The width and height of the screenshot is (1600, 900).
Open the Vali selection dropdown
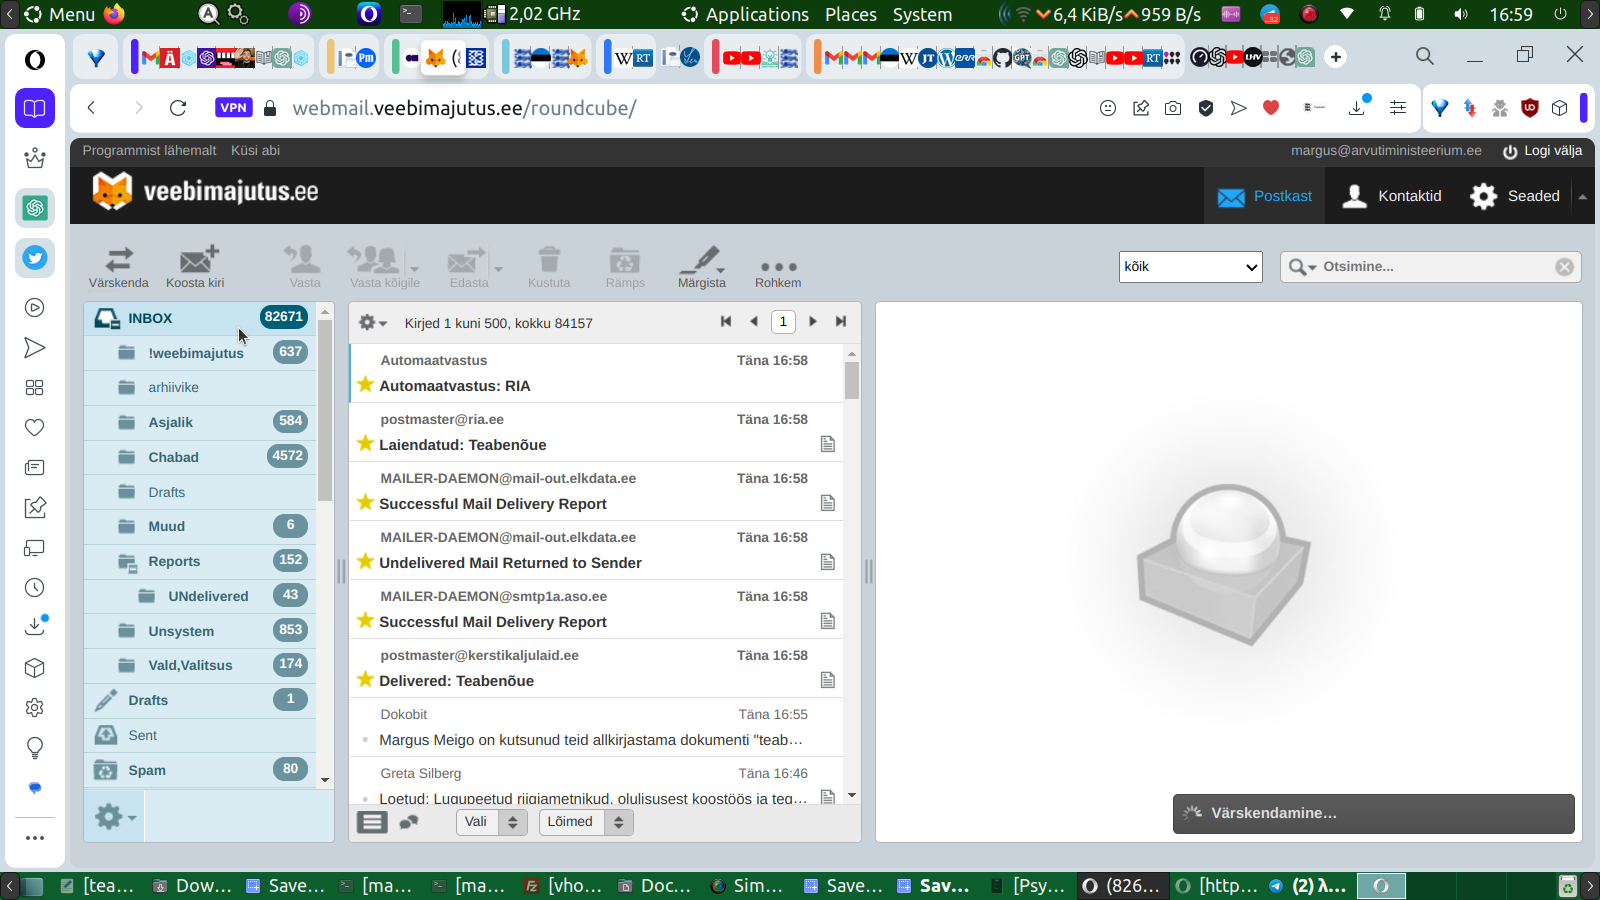492,822
